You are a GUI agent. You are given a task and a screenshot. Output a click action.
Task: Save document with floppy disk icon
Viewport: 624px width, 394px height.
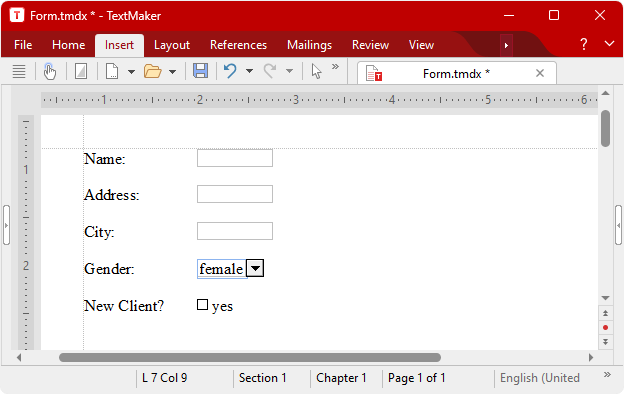(201, 71)
